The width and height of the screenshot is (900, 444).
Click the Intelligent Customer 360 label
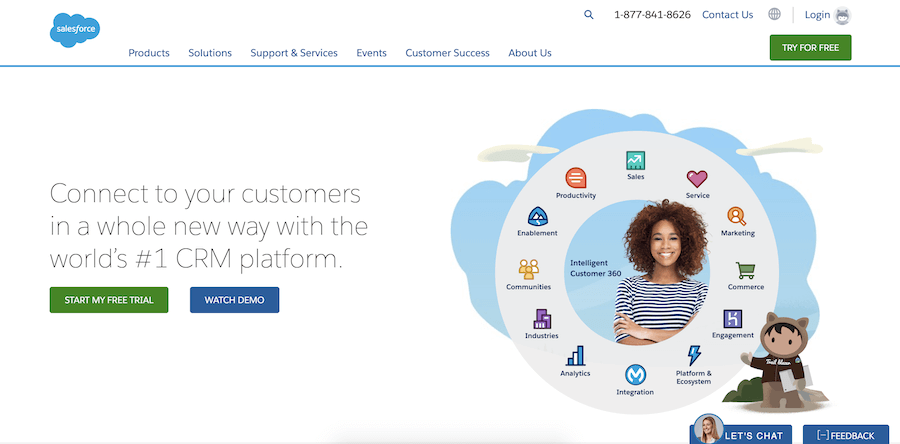click(595, 268)
